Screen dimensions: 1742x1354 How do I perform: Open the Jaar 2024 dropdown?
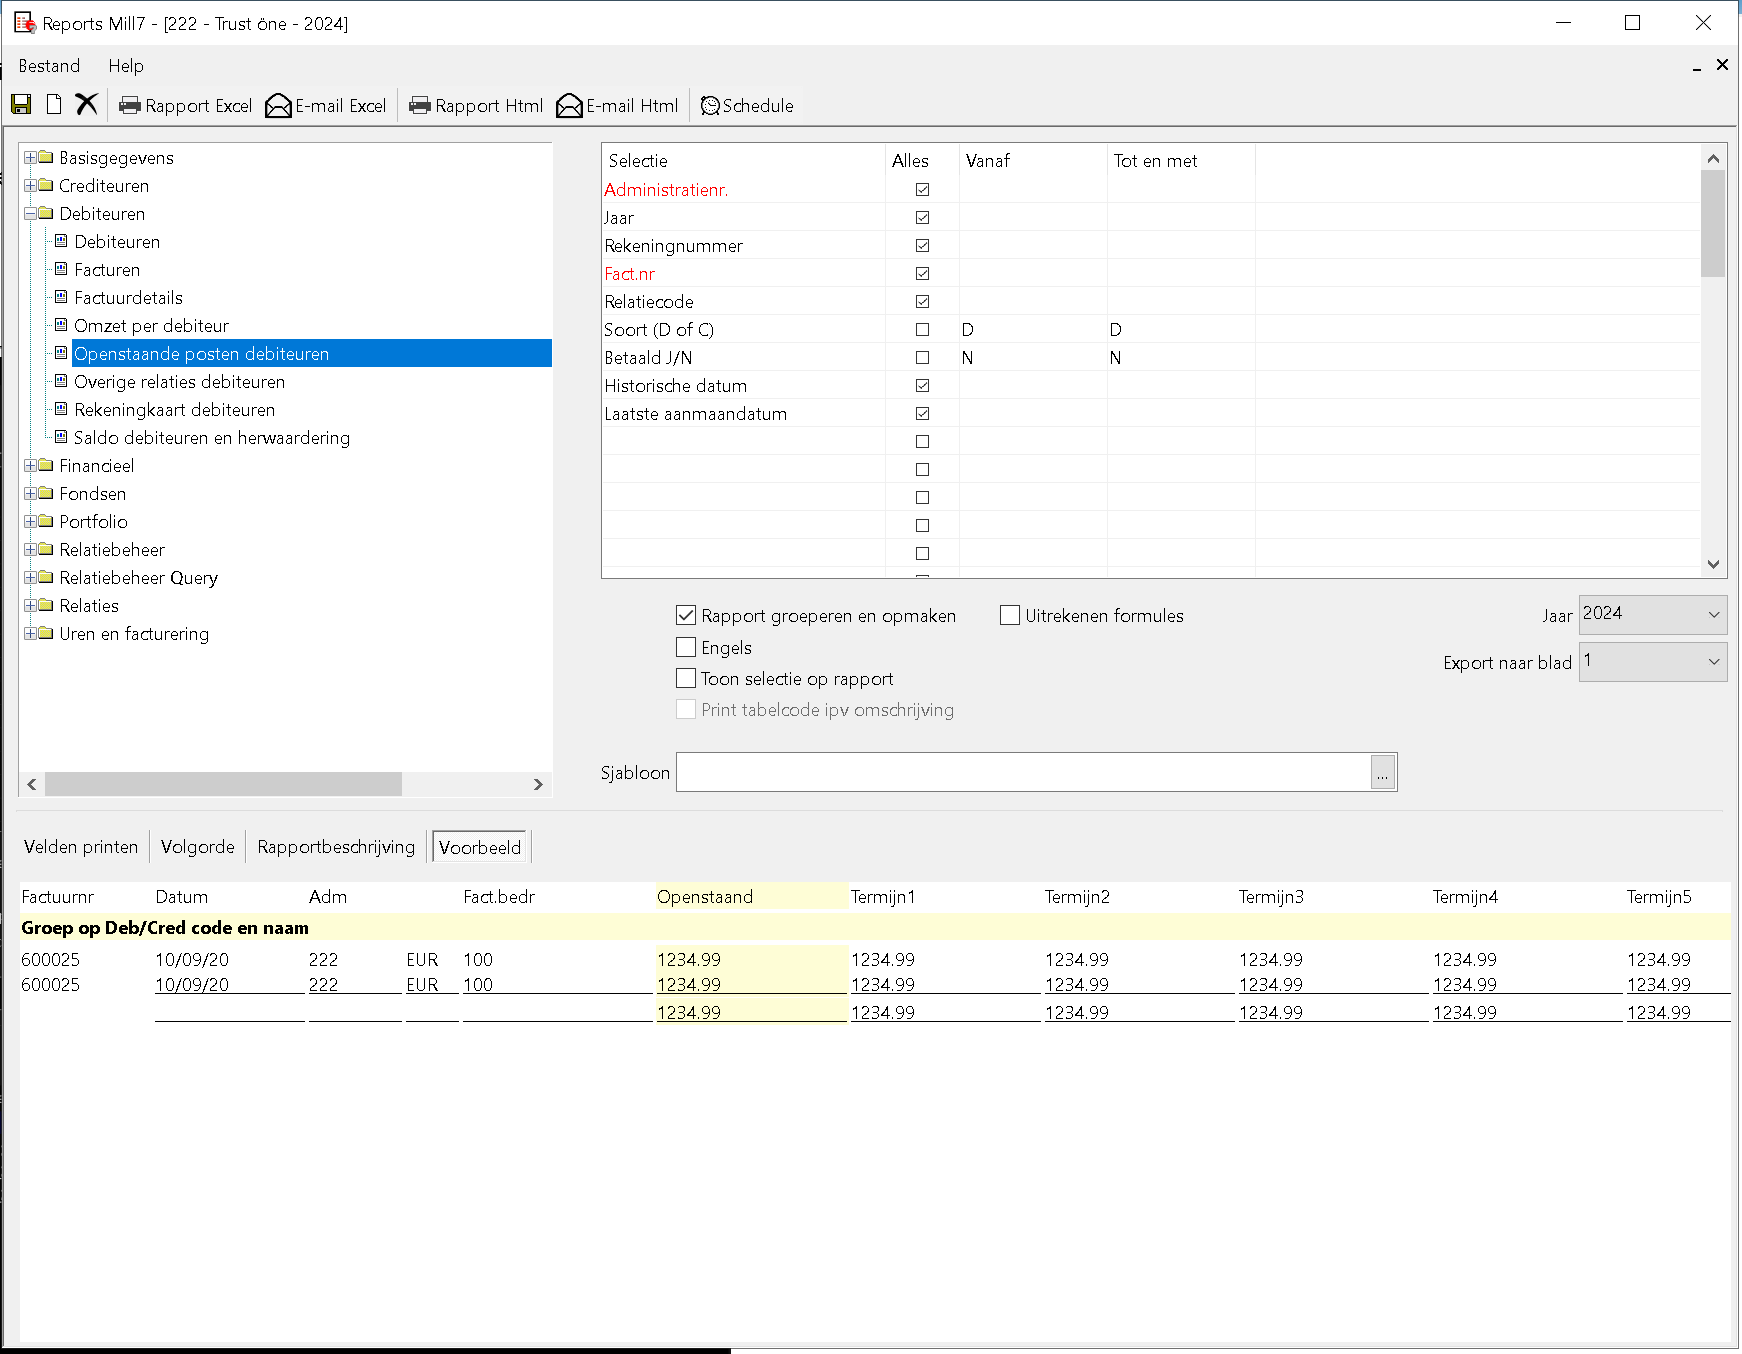click(1653, 614)
